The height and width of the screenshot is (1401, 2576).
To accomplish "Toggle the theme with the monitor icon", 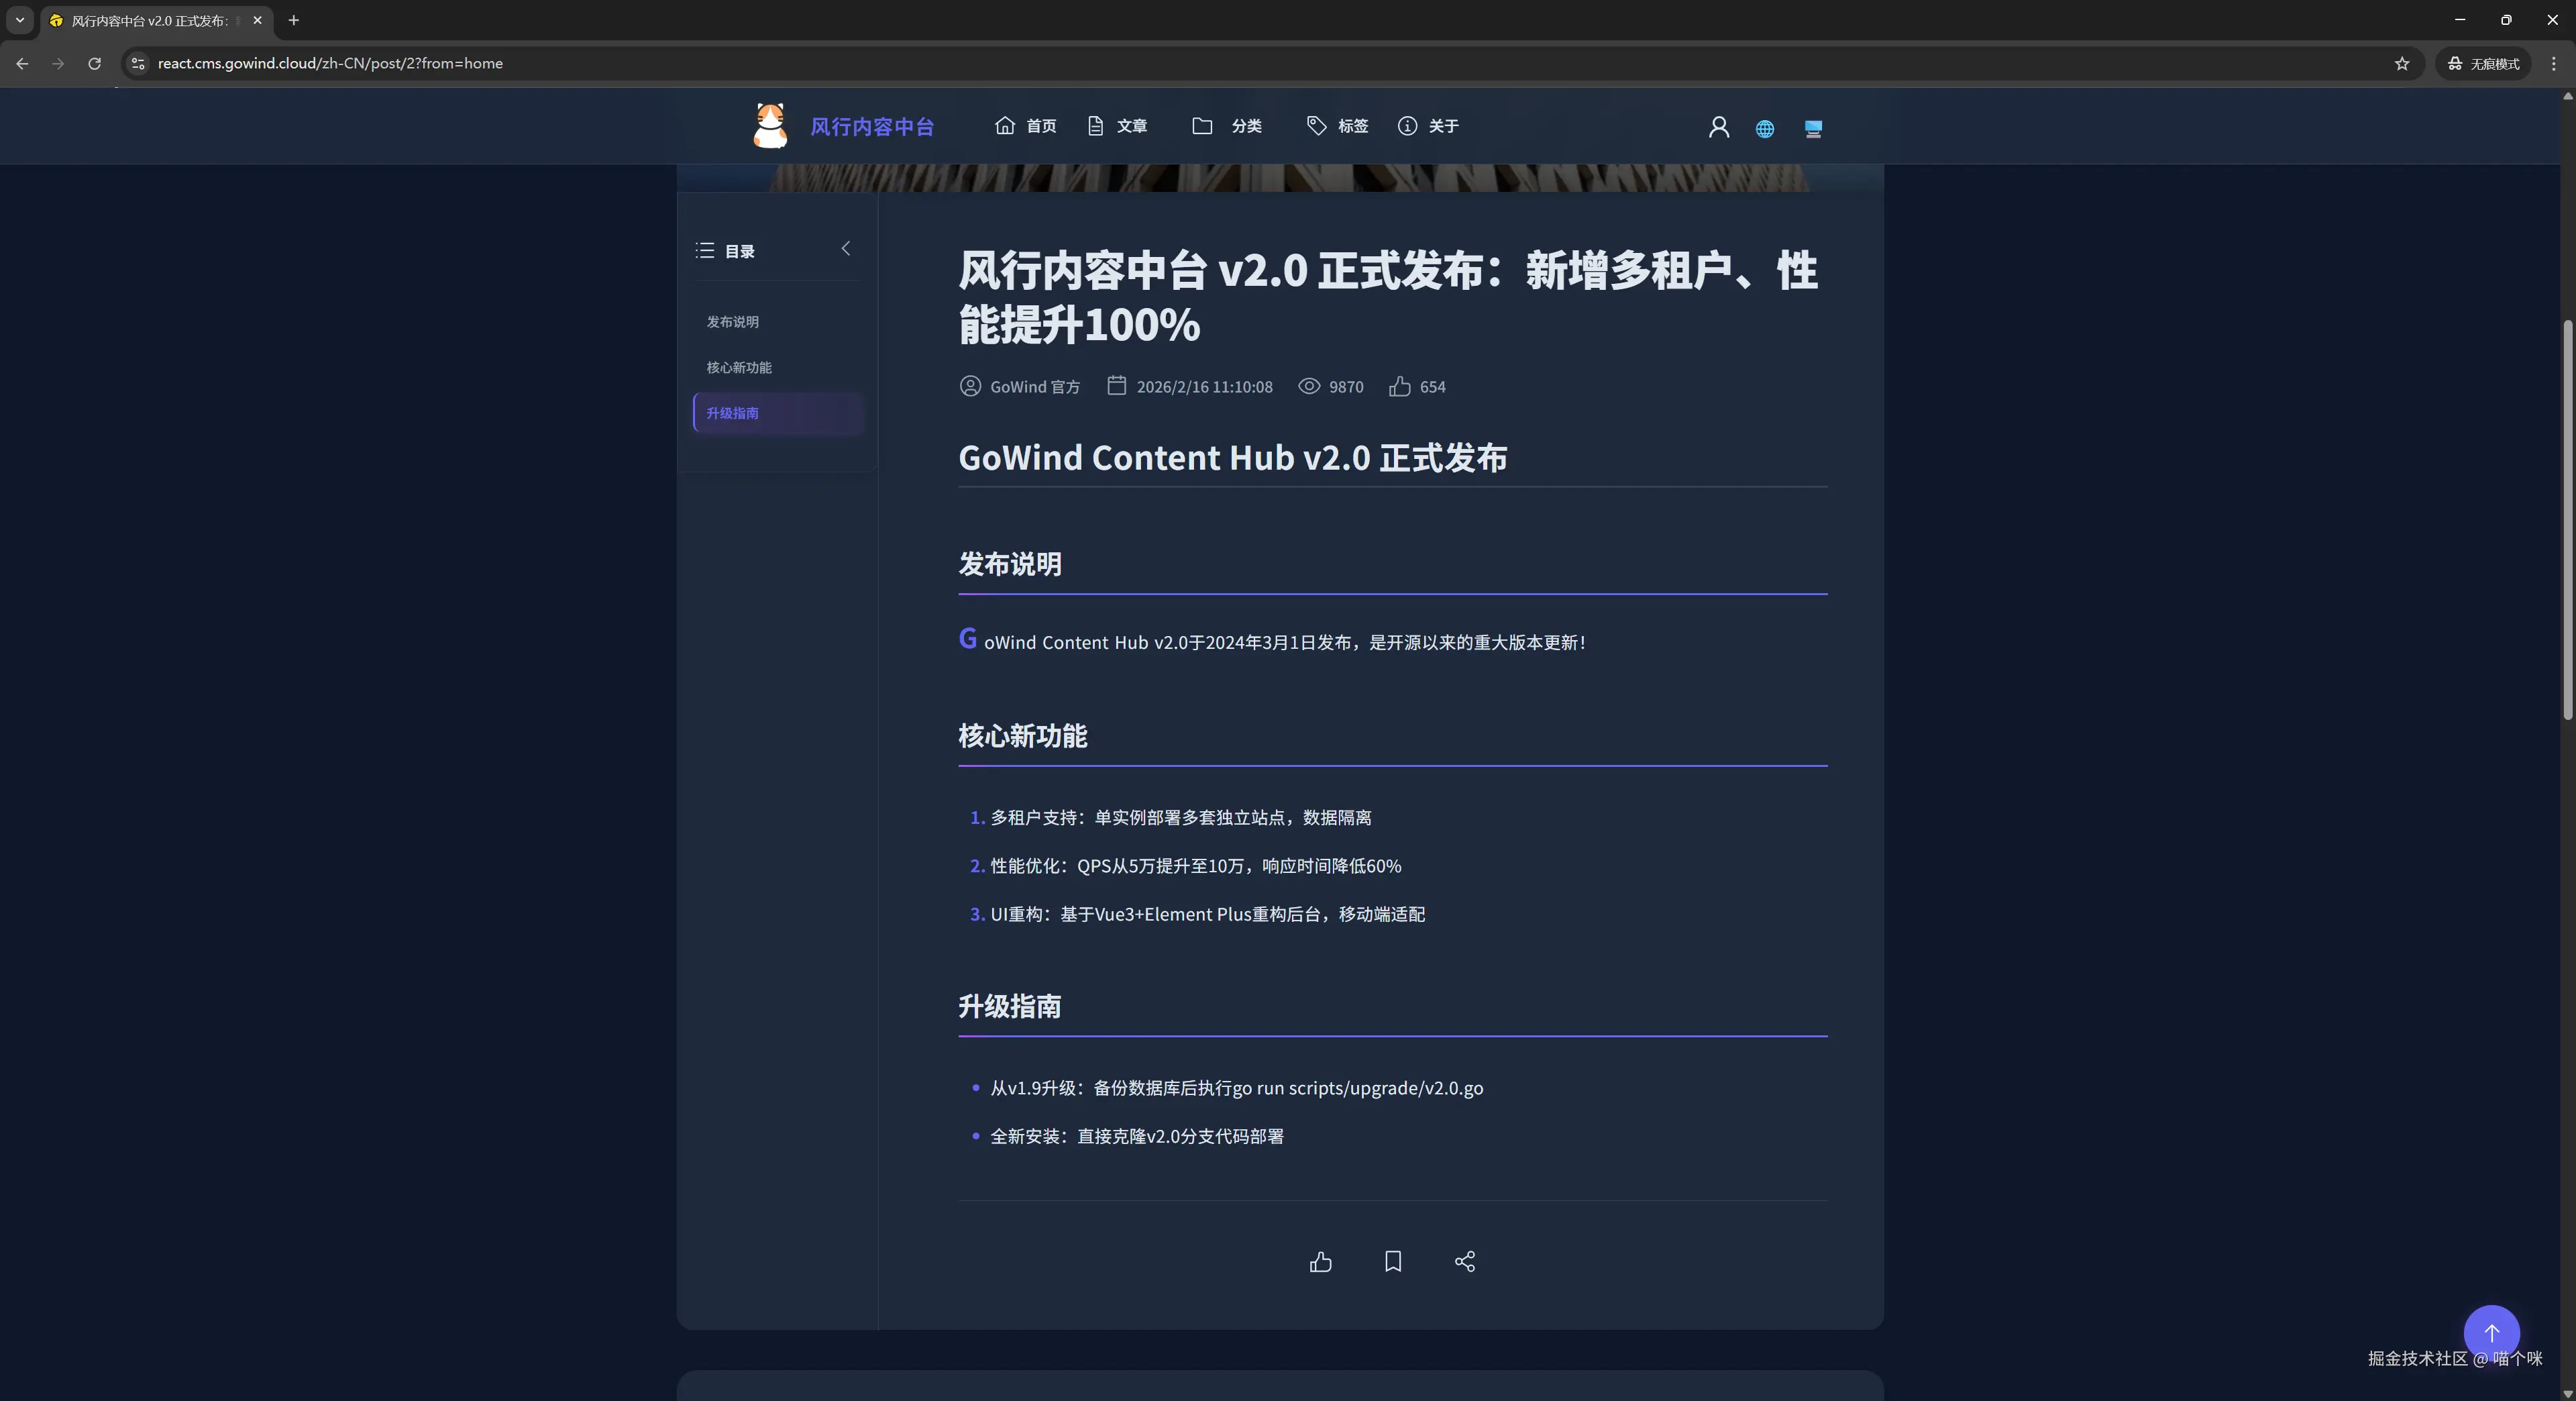I will pyautogui.click(x=1812, y=128).
